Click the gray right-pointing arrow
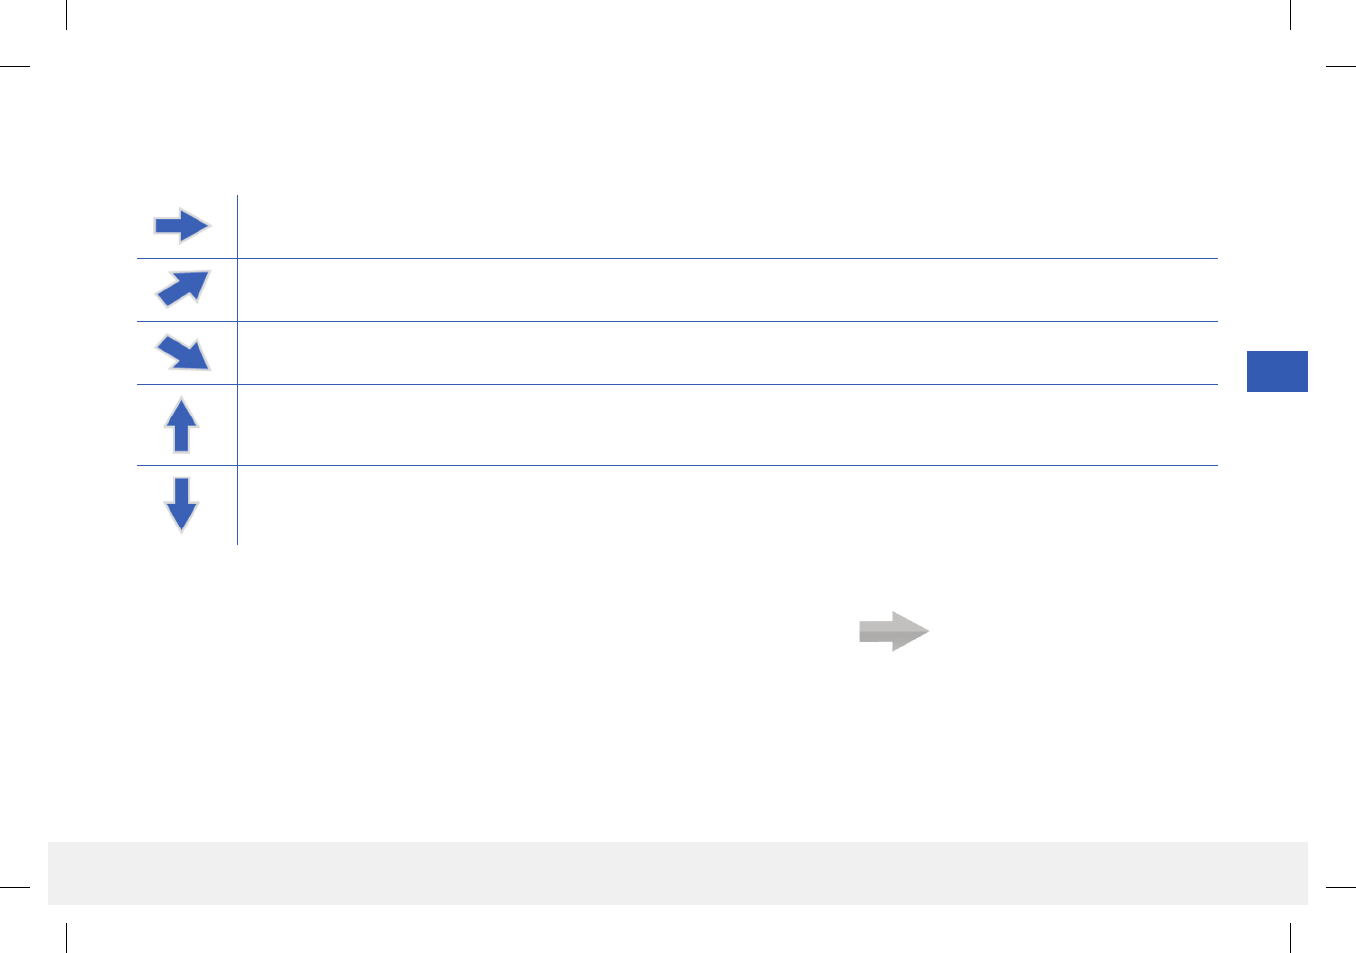Image resolution: width=1356 pixels, height=953 pixels. pos(894,631)
